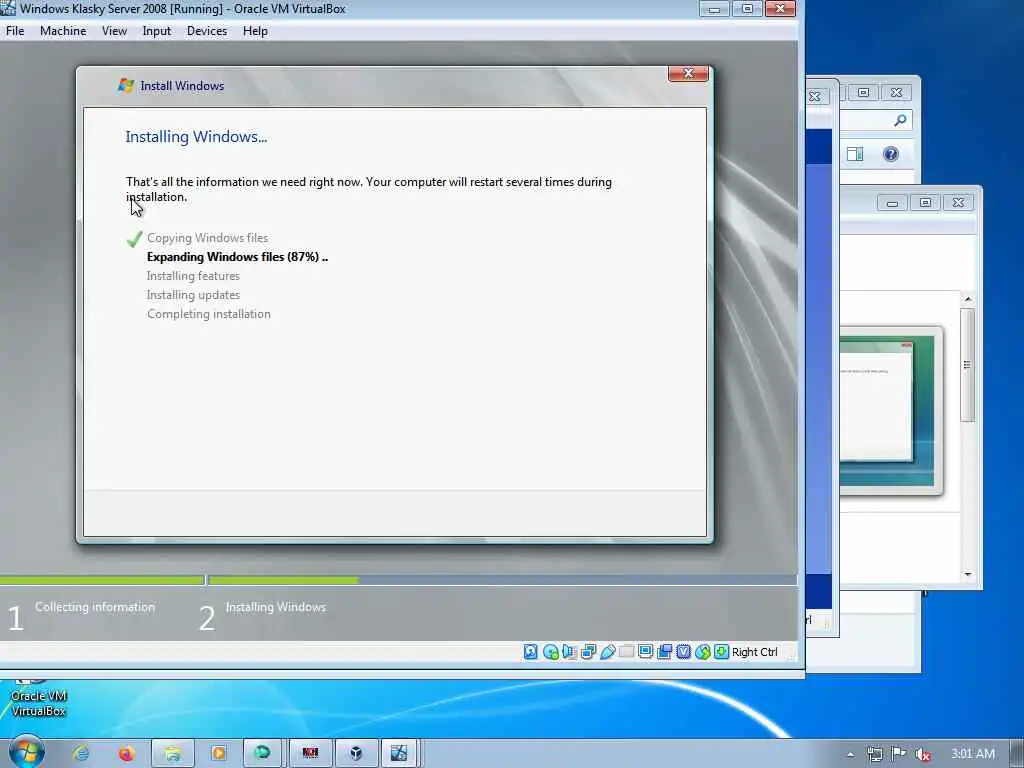Viewport: 1024px width, 768px height.
Task: Click the stage 2 'Installing Windows' label
Action: pos(276,607)
